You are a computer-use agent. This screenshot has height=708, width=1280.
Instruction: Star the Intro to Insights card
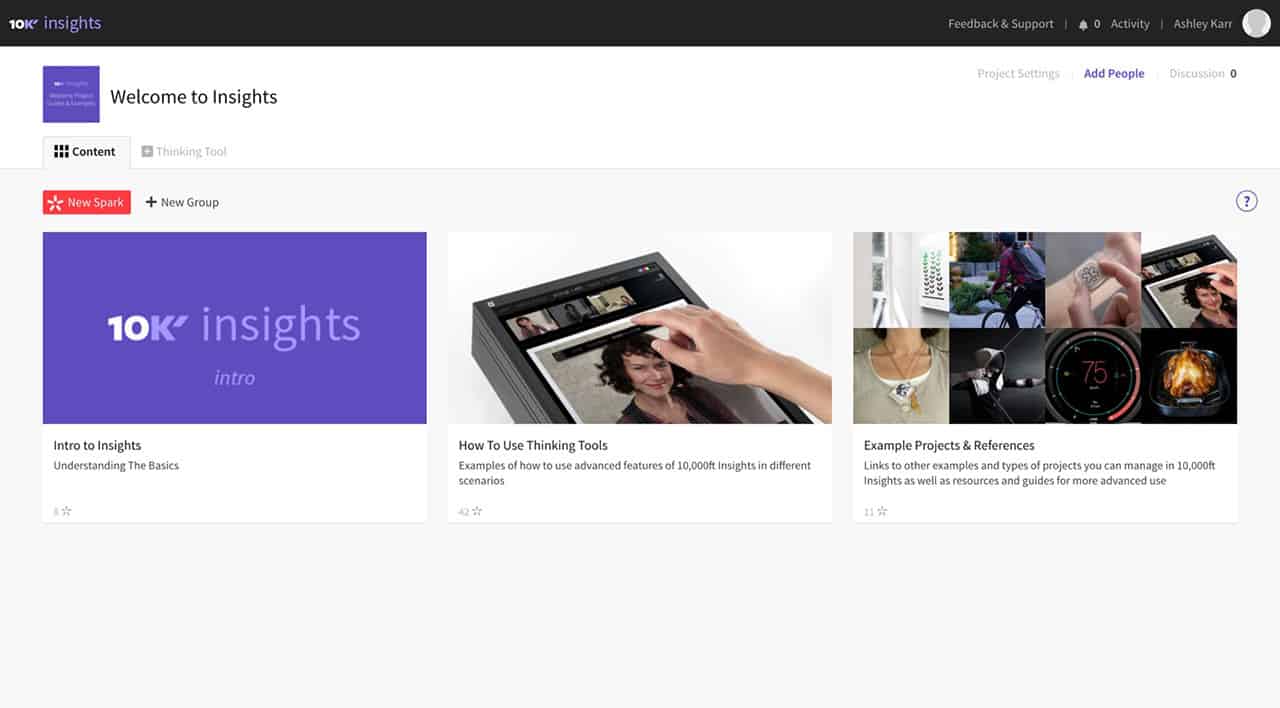(x=67, y=511)
